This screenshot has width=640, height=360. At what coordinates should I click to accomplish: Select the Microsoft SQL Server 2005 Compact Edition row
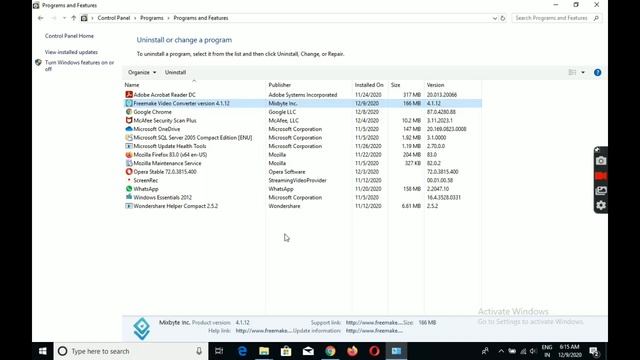pyautogui.click(x=303, y=138)
